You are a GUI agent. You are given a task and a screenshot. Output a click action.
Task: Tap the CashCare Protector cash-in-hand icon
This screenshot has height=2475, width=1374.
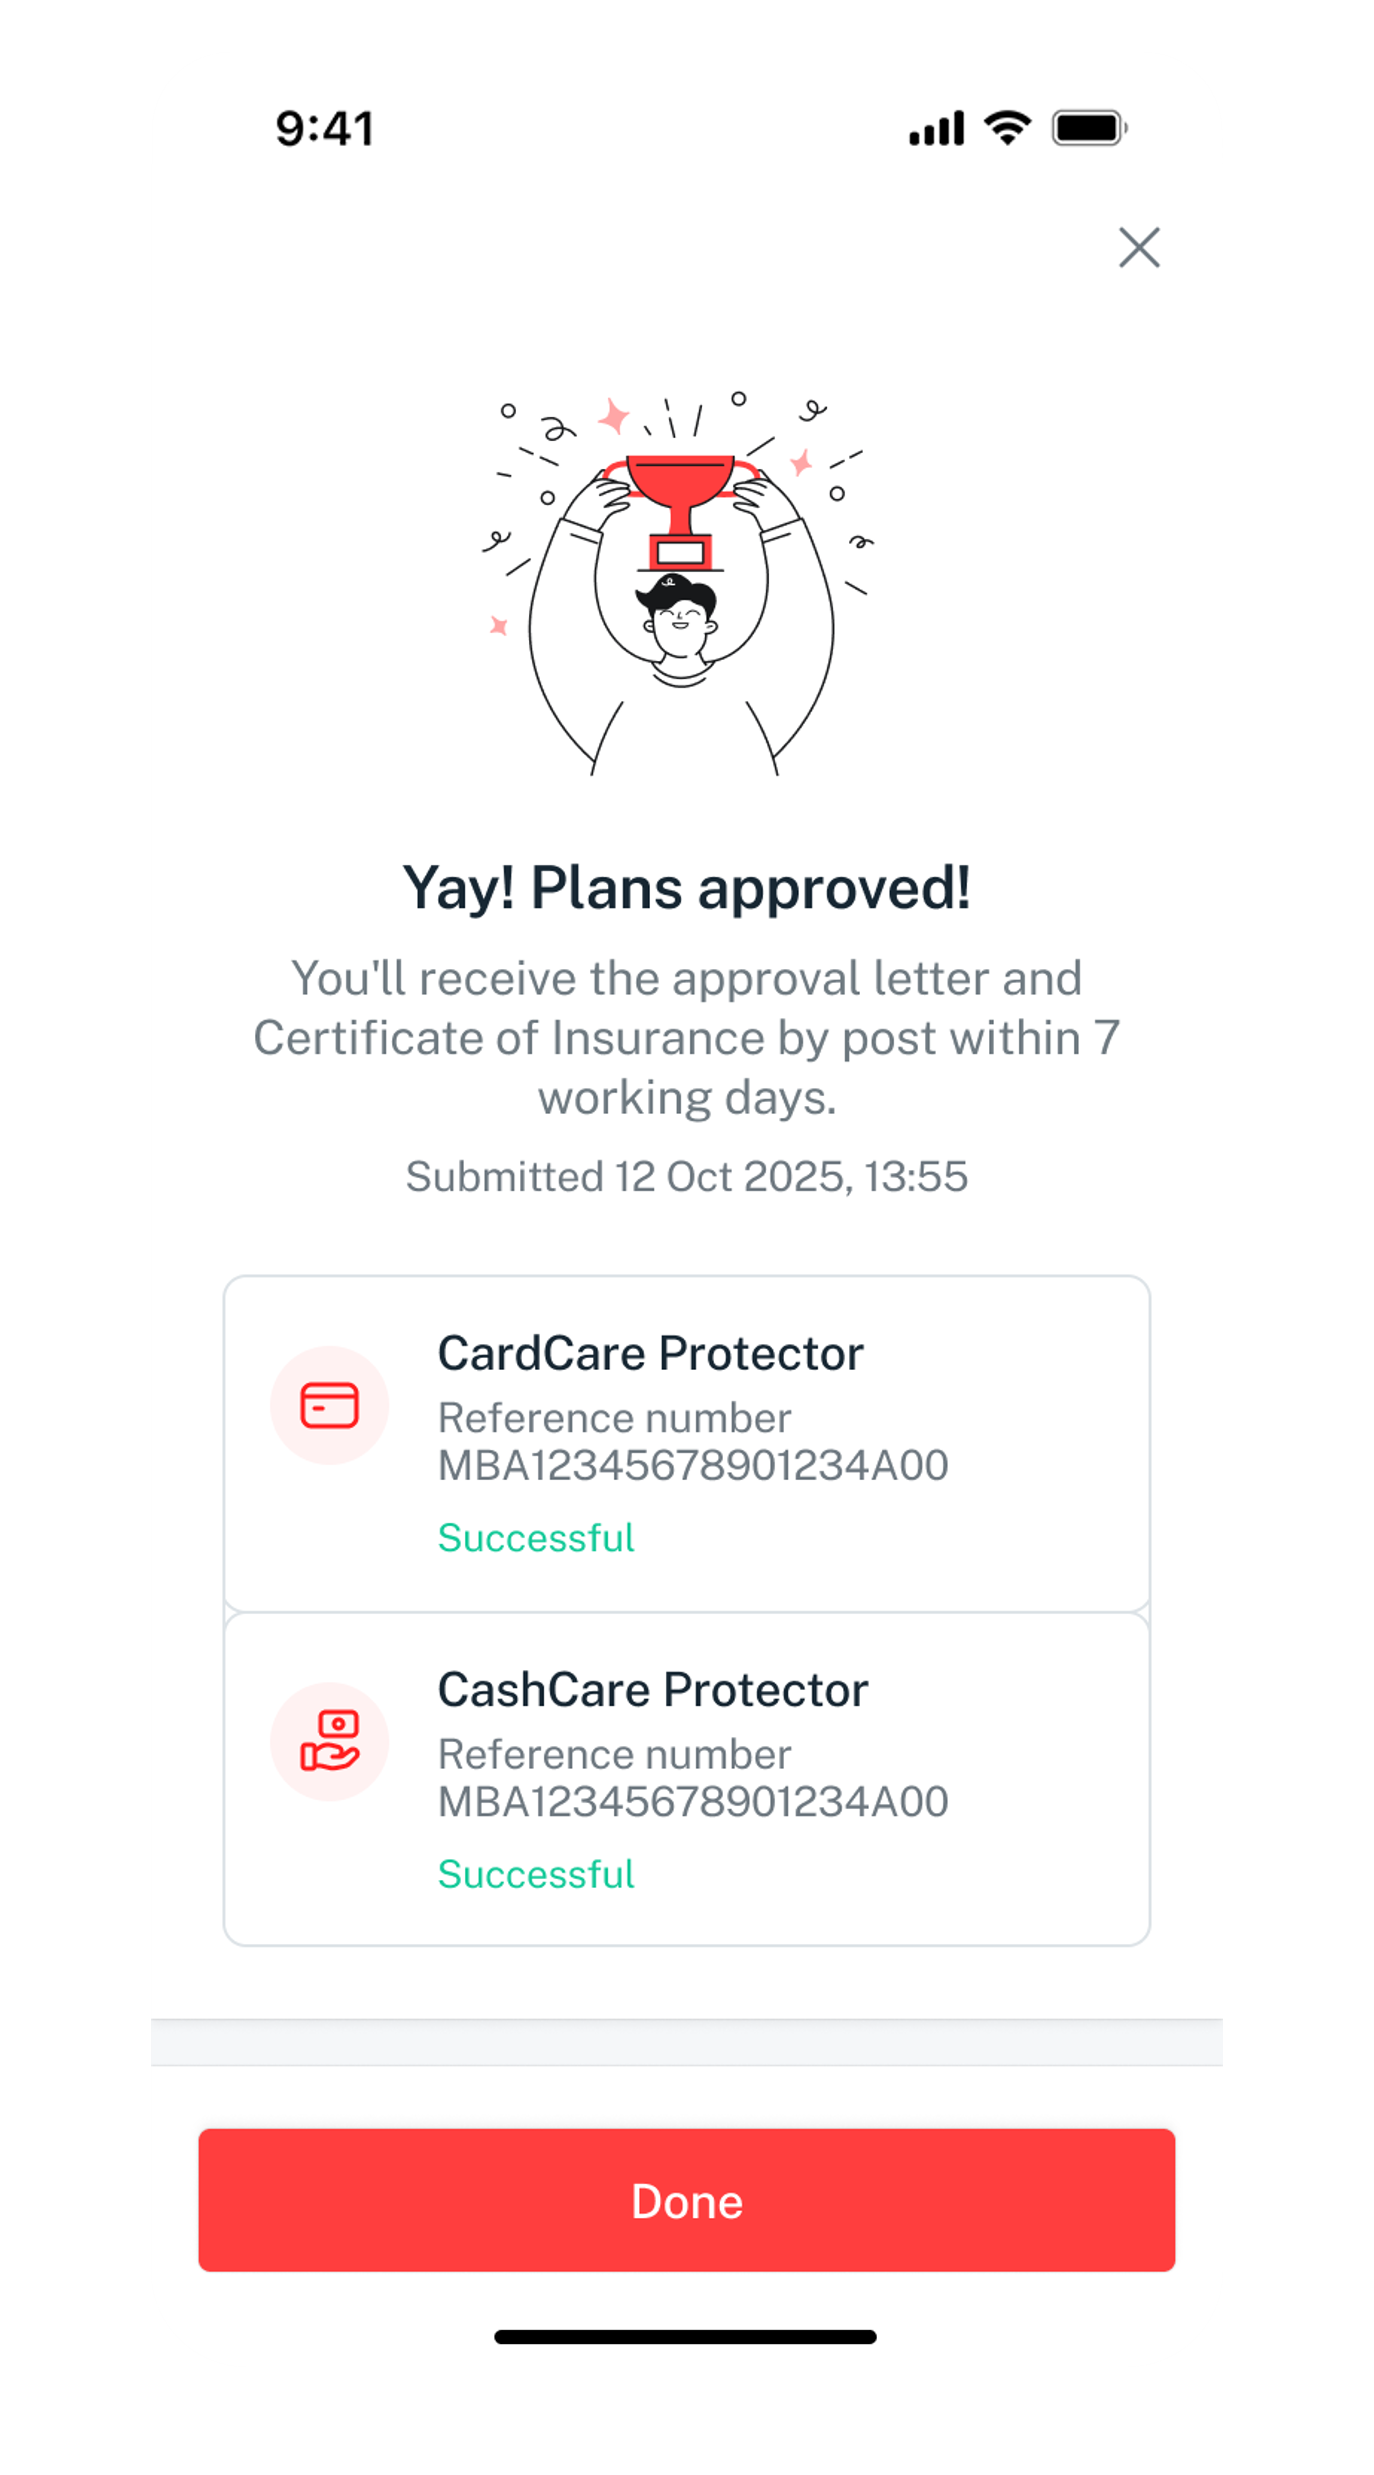pos(329,1740)
